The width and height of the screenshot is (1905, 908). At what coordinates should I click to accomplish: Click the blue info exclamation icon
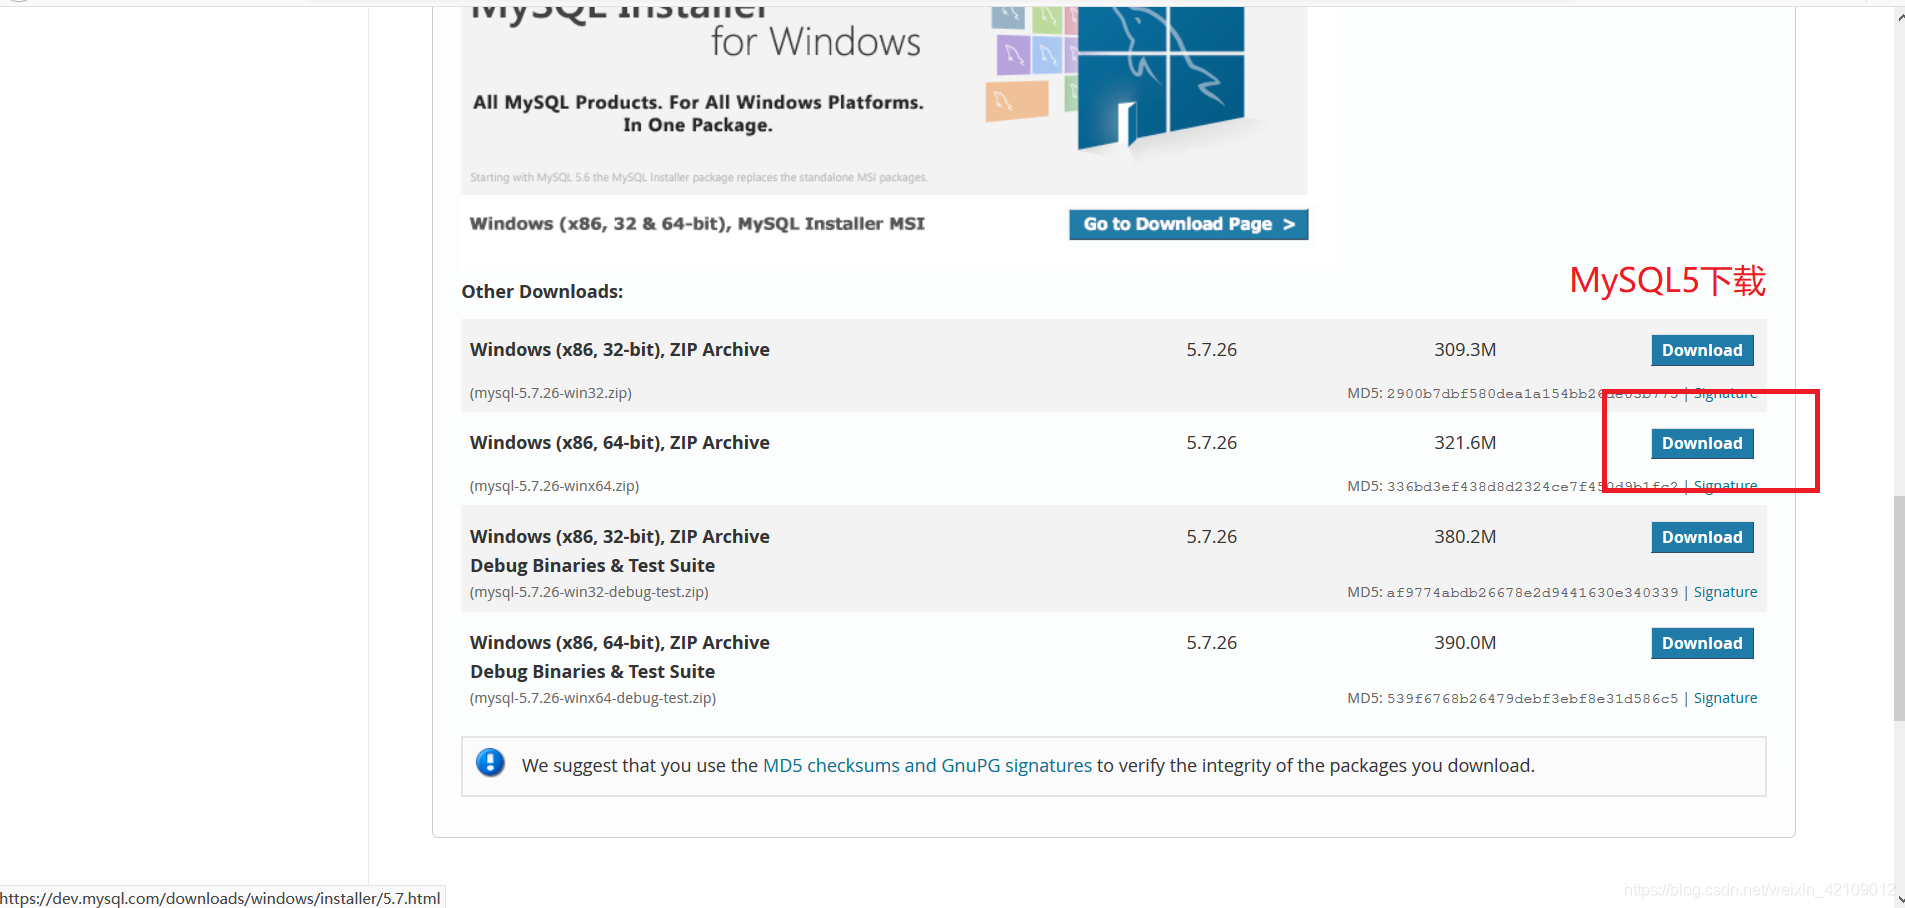[490, 763]
